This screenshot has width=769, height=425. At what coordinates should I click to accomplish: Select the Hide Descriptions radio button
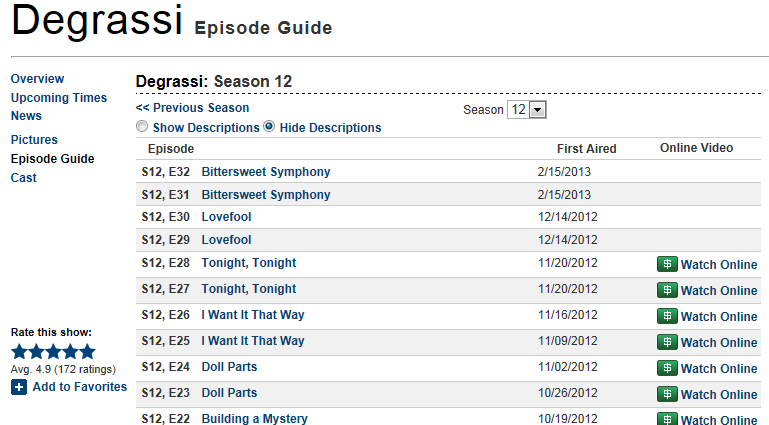[269, 127]
